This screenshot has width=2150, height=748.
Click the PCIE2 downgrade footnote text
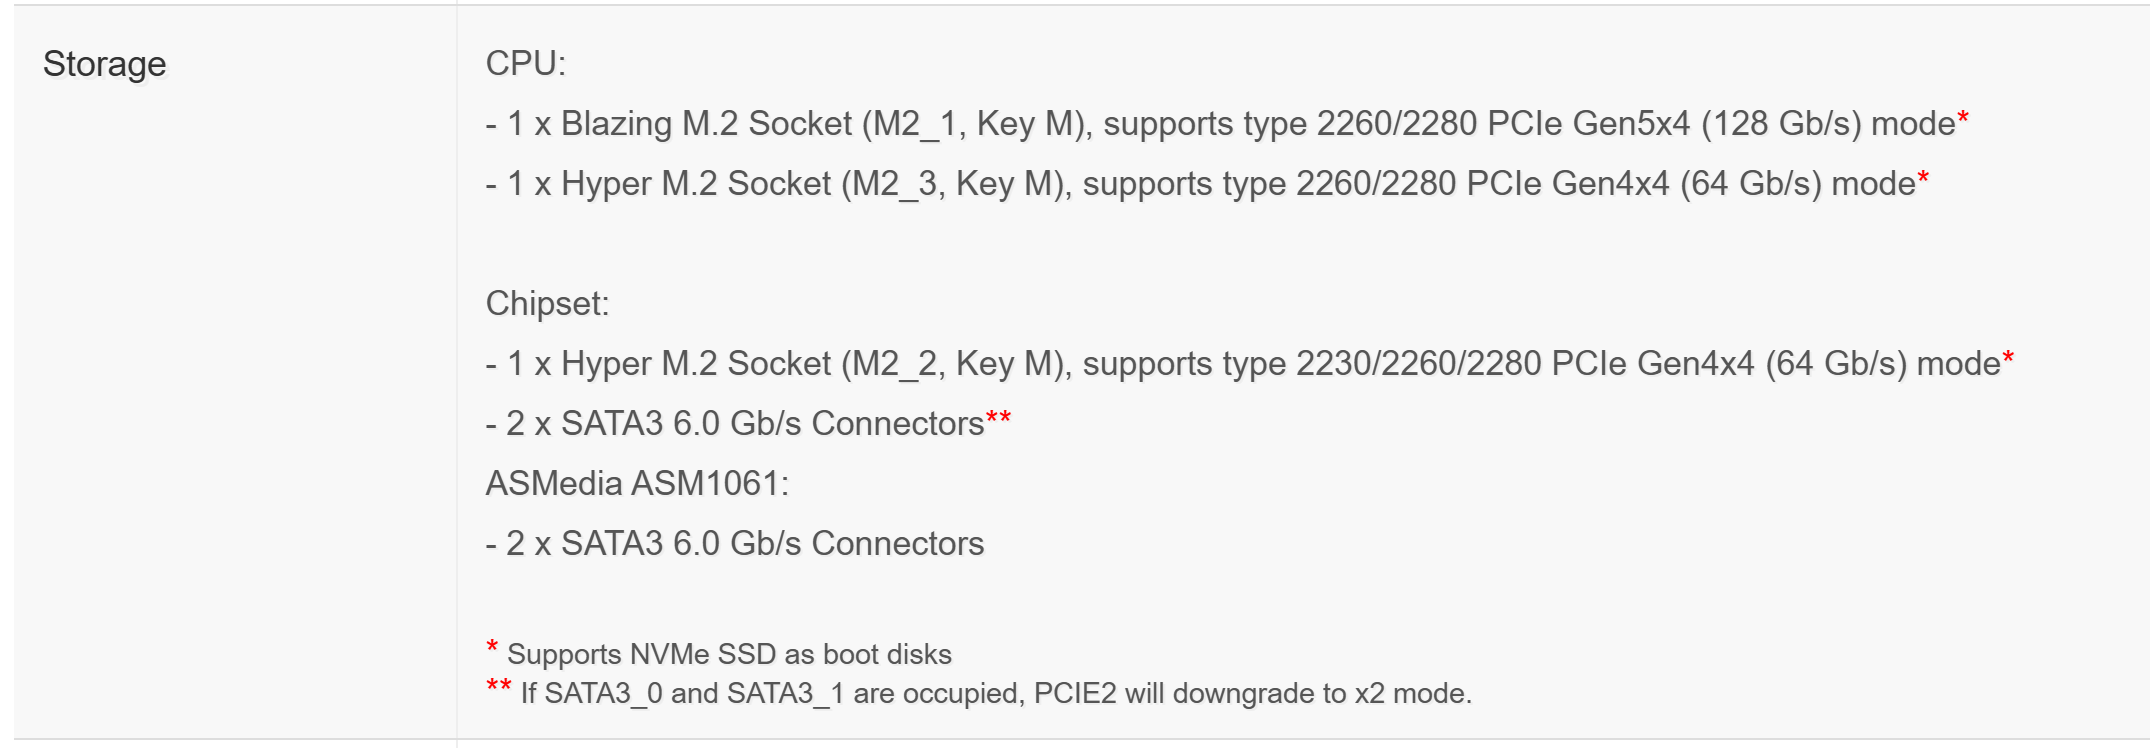pyautogui.click(x=996, y=694)
